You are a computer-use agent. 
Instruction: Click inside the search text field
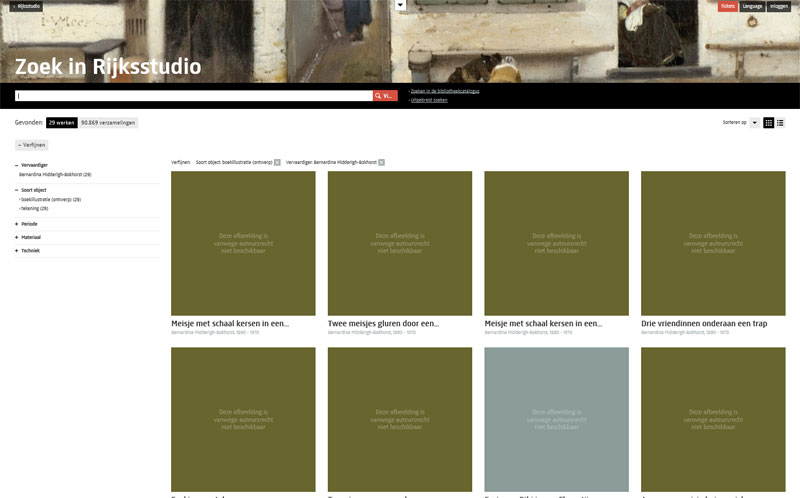[x=190, y=96]
